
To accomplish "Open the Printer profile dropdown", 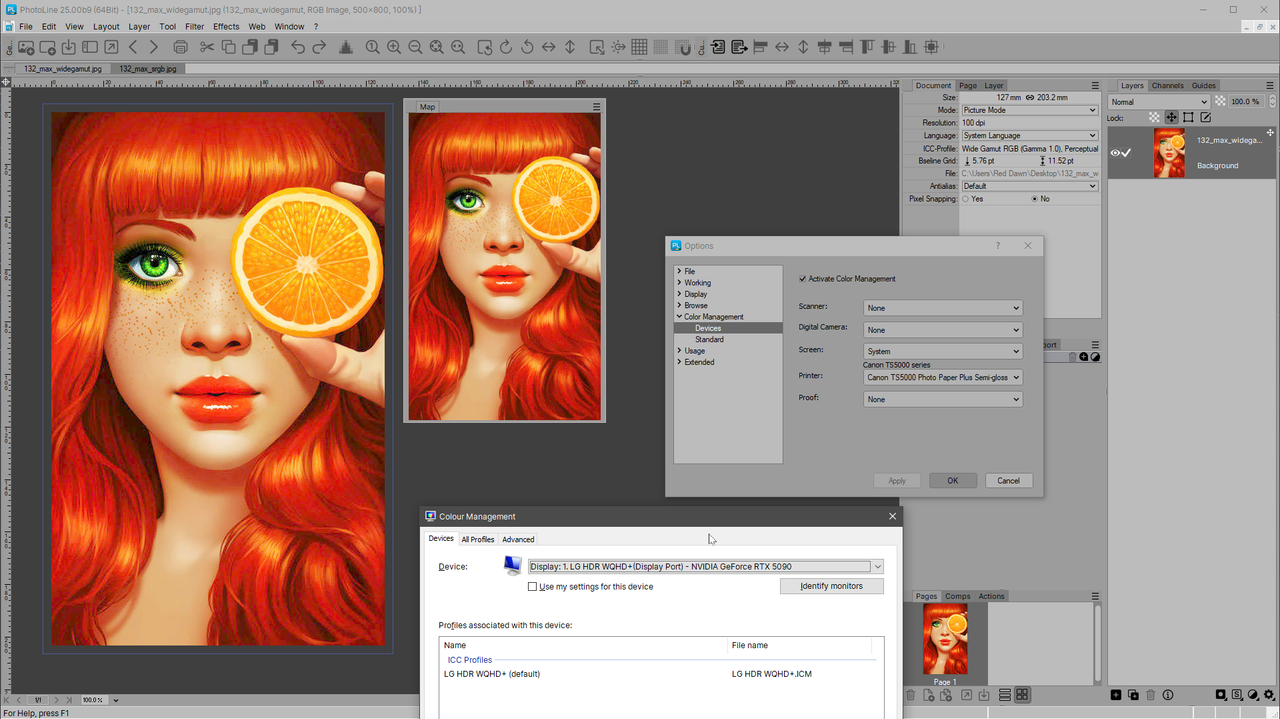I will point(942,378).
